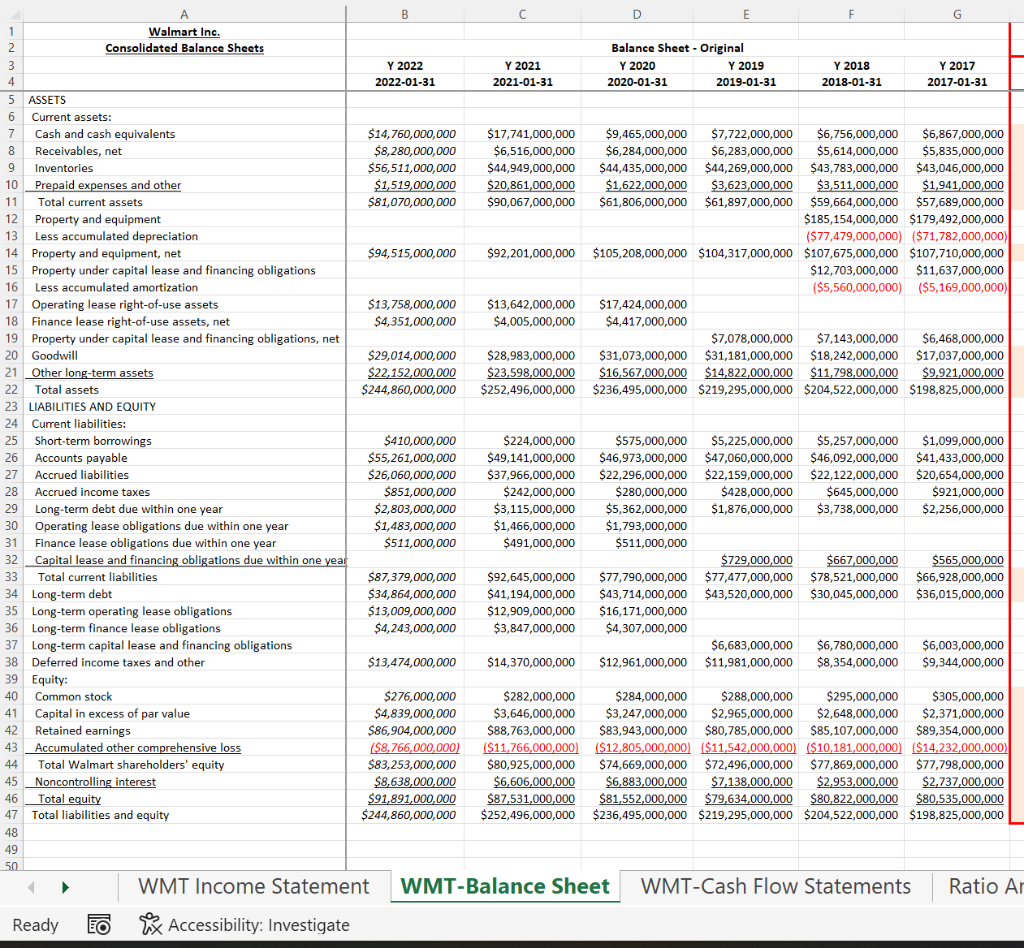
Task: Click 'Less accumulated amortization' label
Action: (116, 287)
